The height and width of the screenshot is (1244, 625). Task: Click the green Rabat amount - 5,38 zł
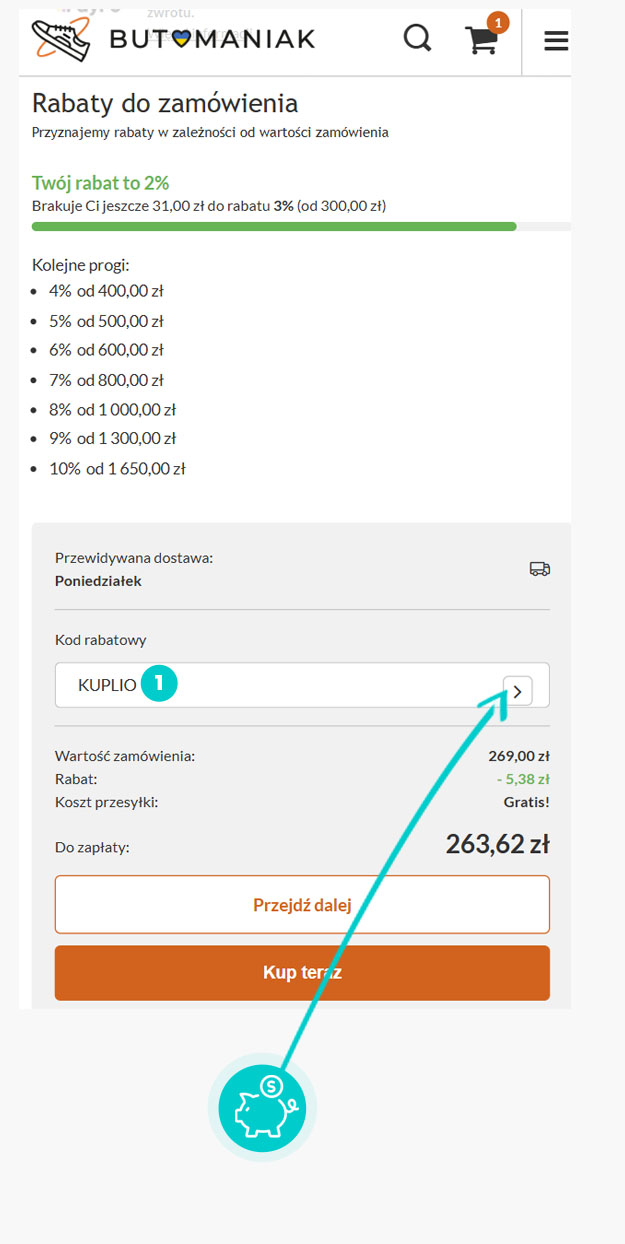pyautogui.click(x=523, y=779)
